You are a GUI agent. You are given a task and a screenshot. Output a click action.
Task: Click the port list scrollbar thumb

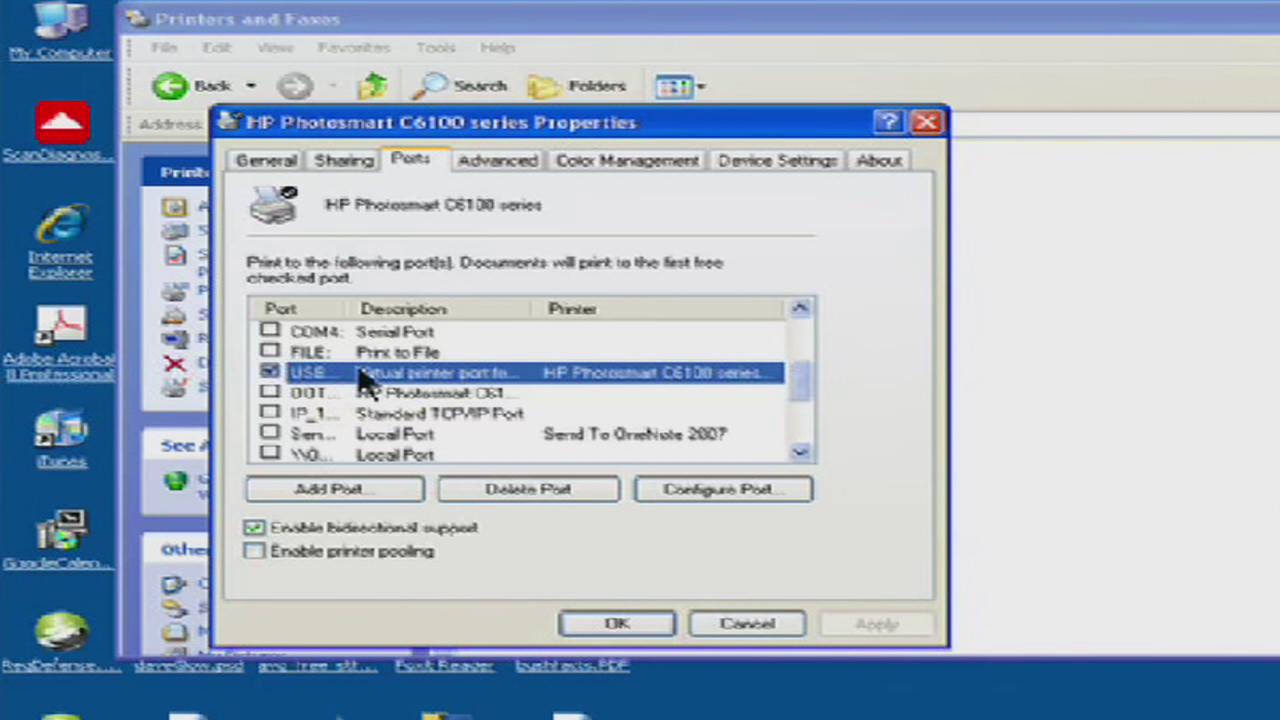click(800, 381)
